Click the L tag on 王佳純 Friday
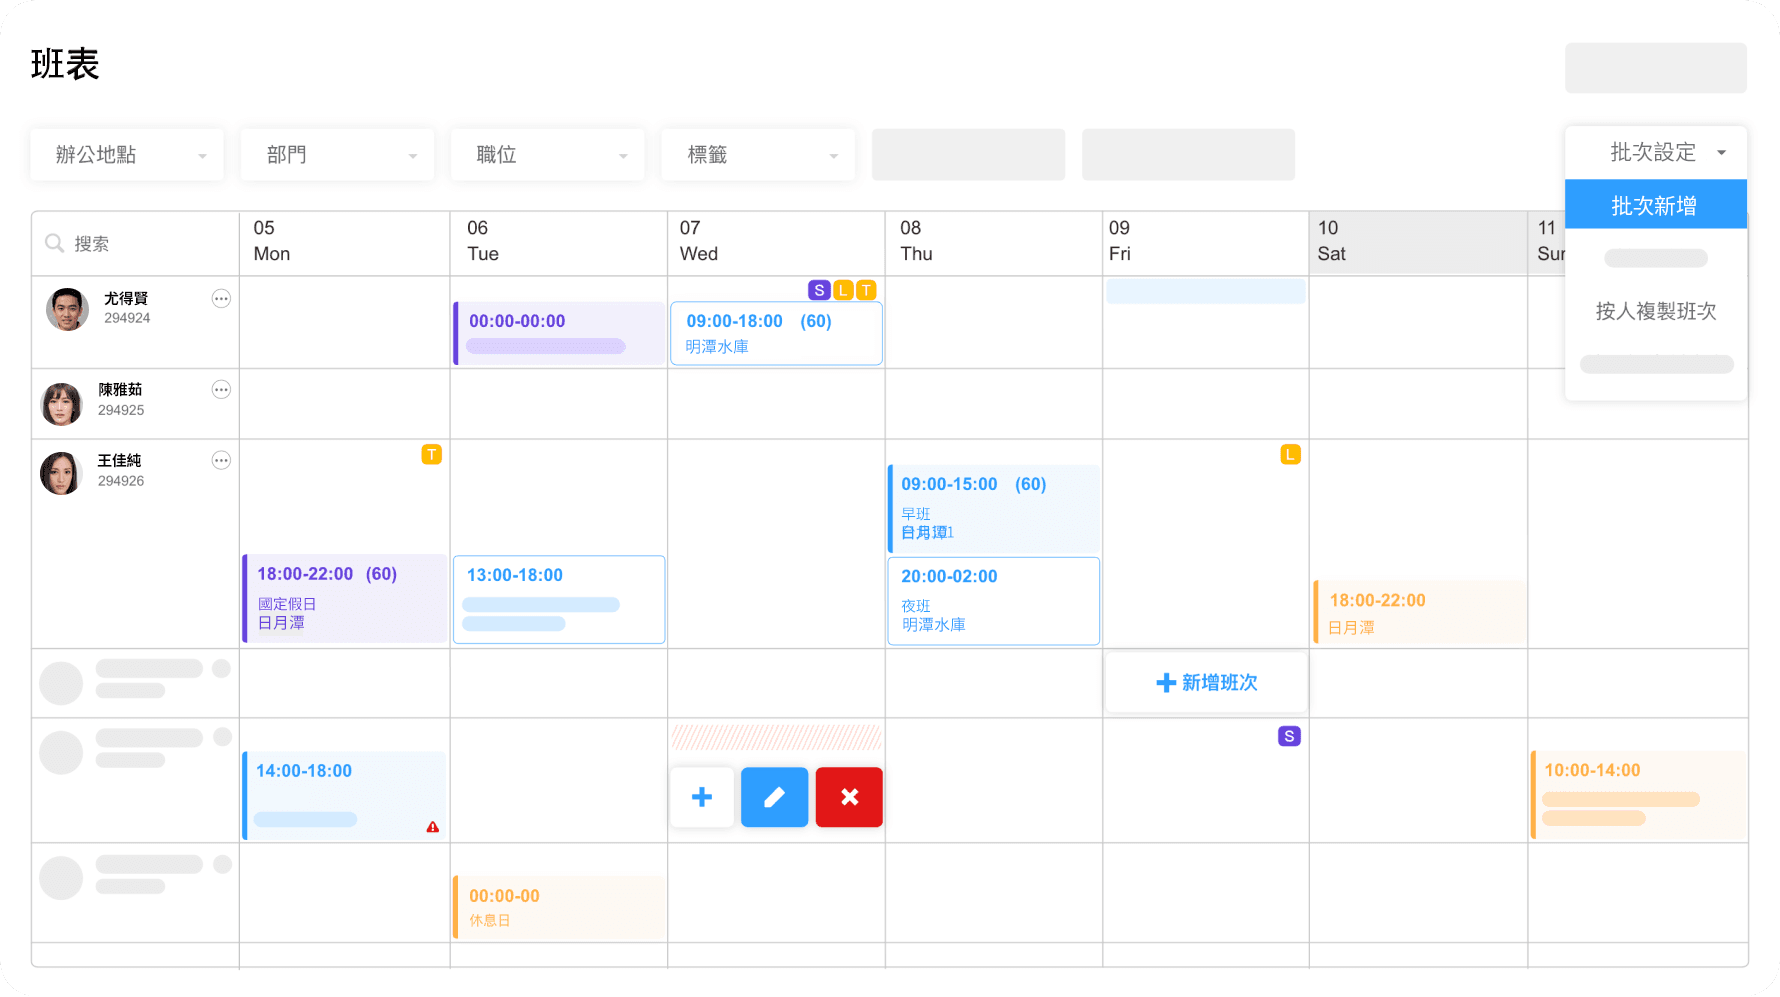The image size is (1780, 997). point(1290,454)
